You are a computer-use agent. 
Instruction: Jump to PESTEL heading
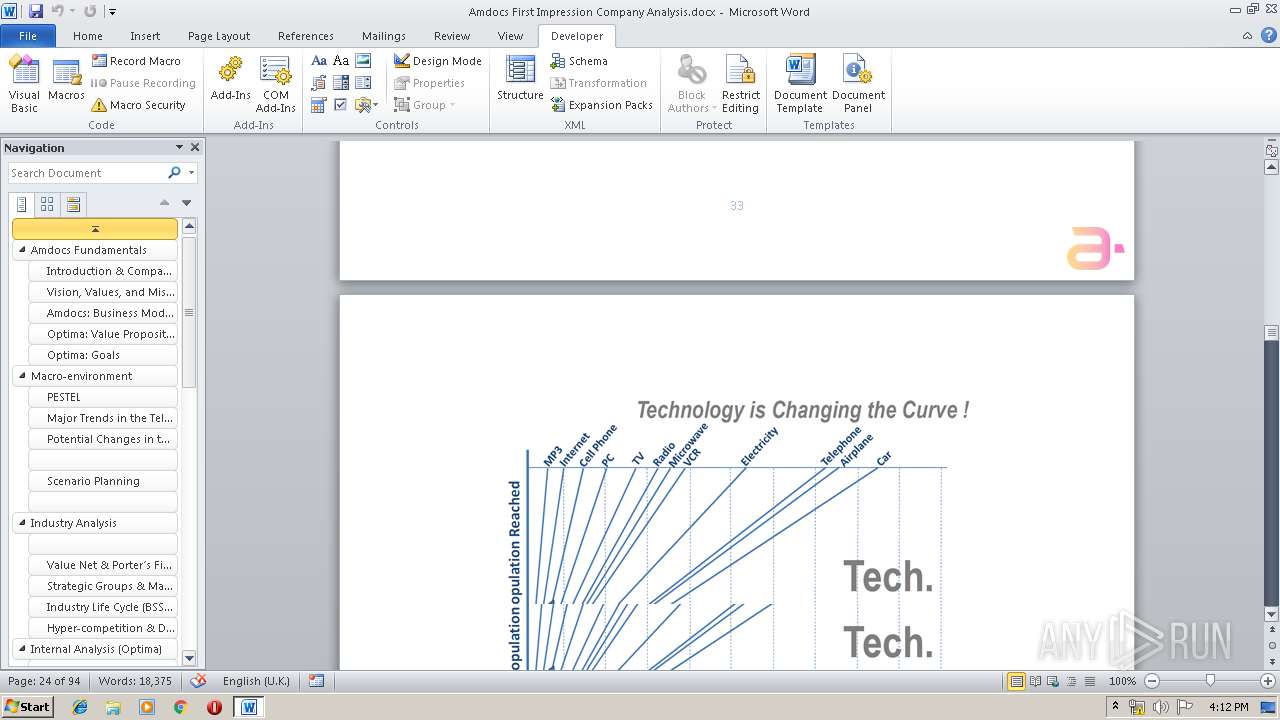(x=103, y=397)
